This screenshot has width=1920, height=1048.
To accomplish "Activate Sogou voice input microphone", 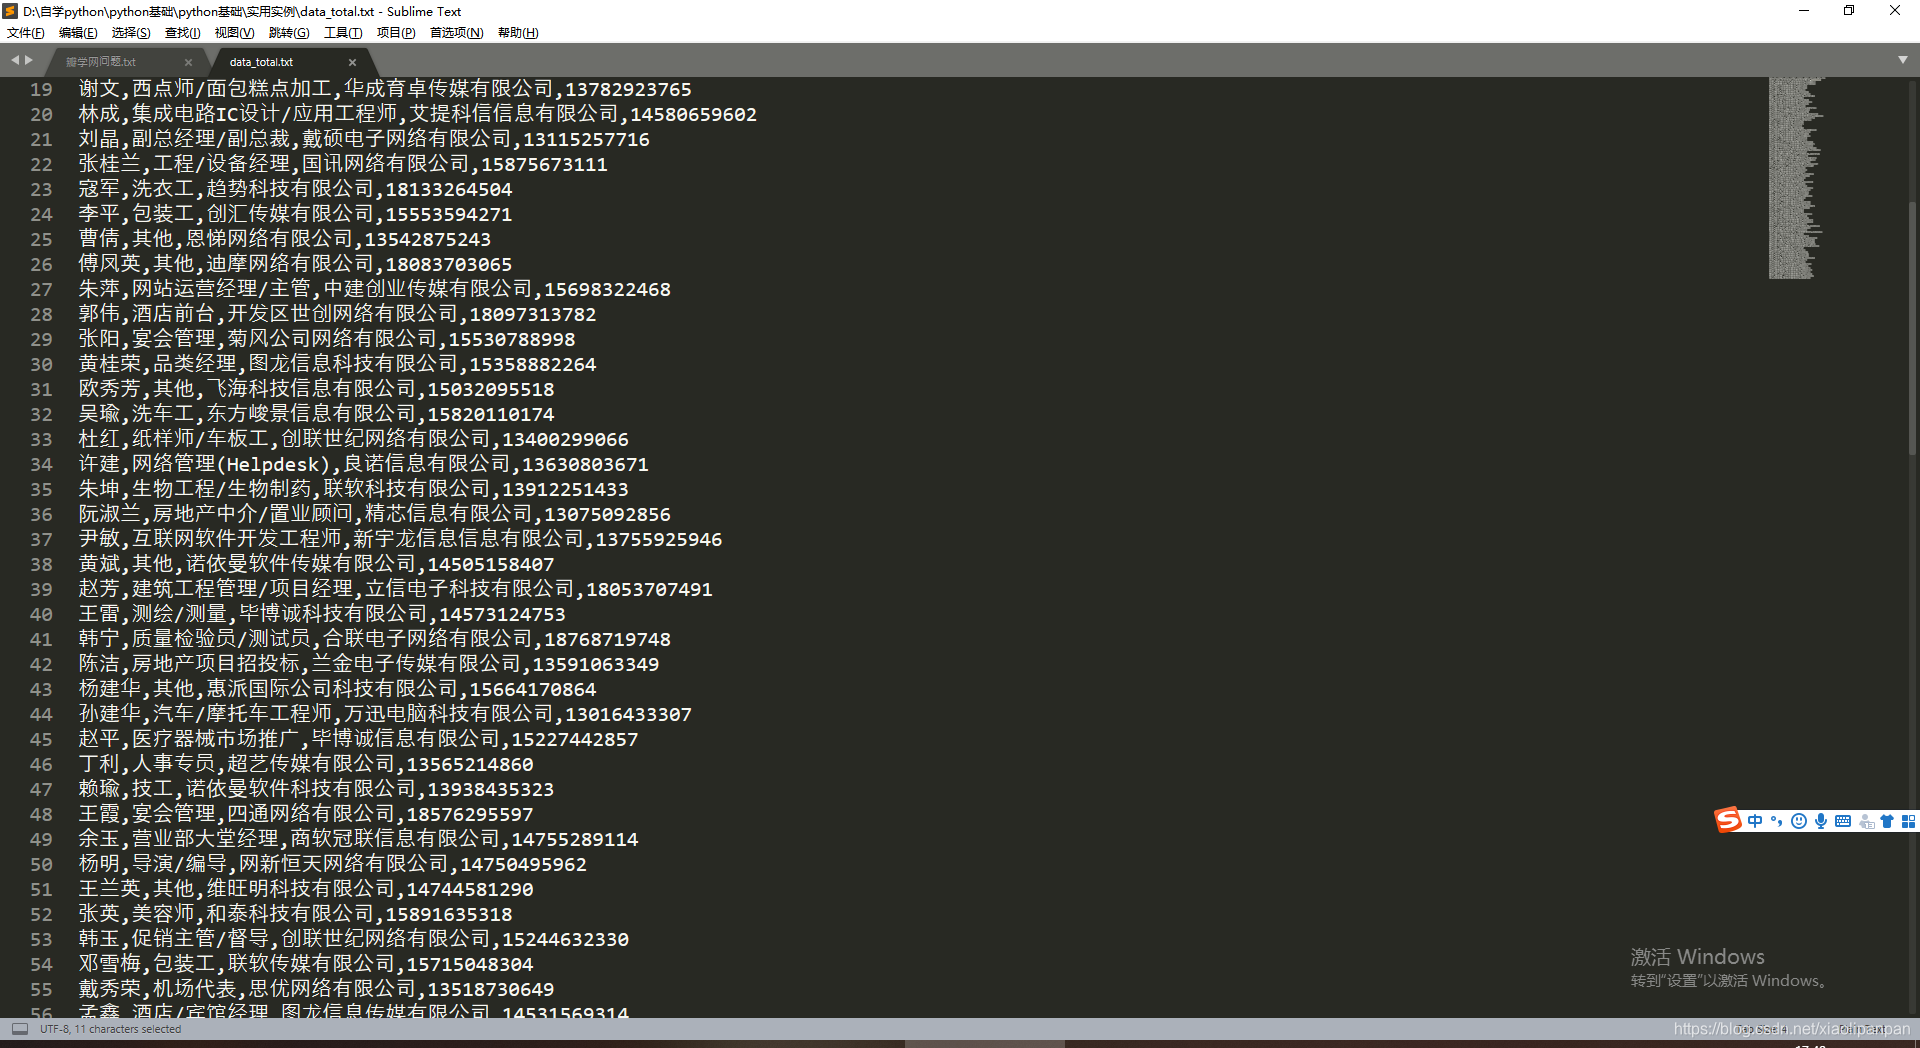I will pyautogui.click(x=1821, y=821).
